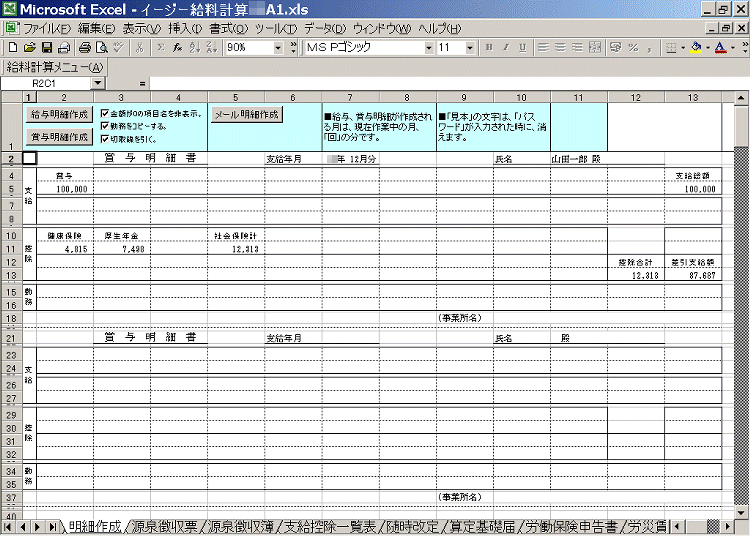
Task: Switch to the 支給控除一覧表 sheet tab
Action: point(329,526)
